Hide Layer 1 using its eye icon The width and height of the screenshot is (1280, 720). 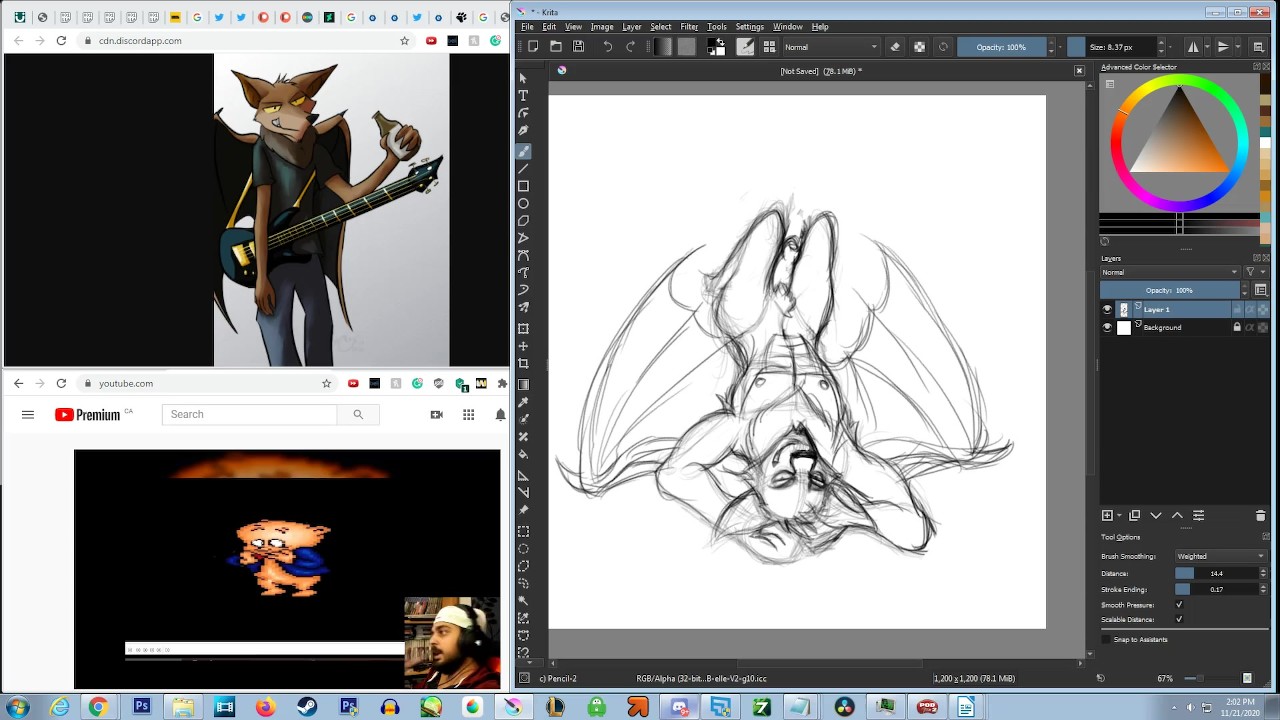[1107, 310]
